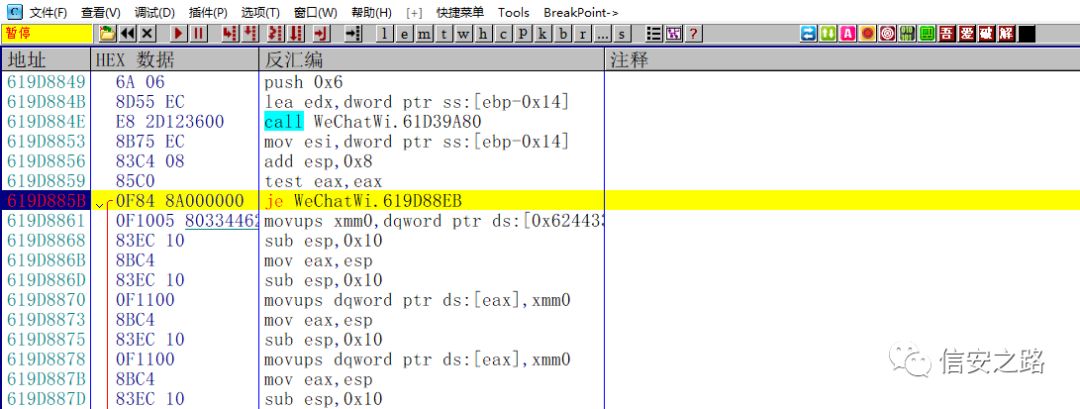Screen dimensions: 1080x409
Task: Open References window with 'r' button
Action: (583, 33)
